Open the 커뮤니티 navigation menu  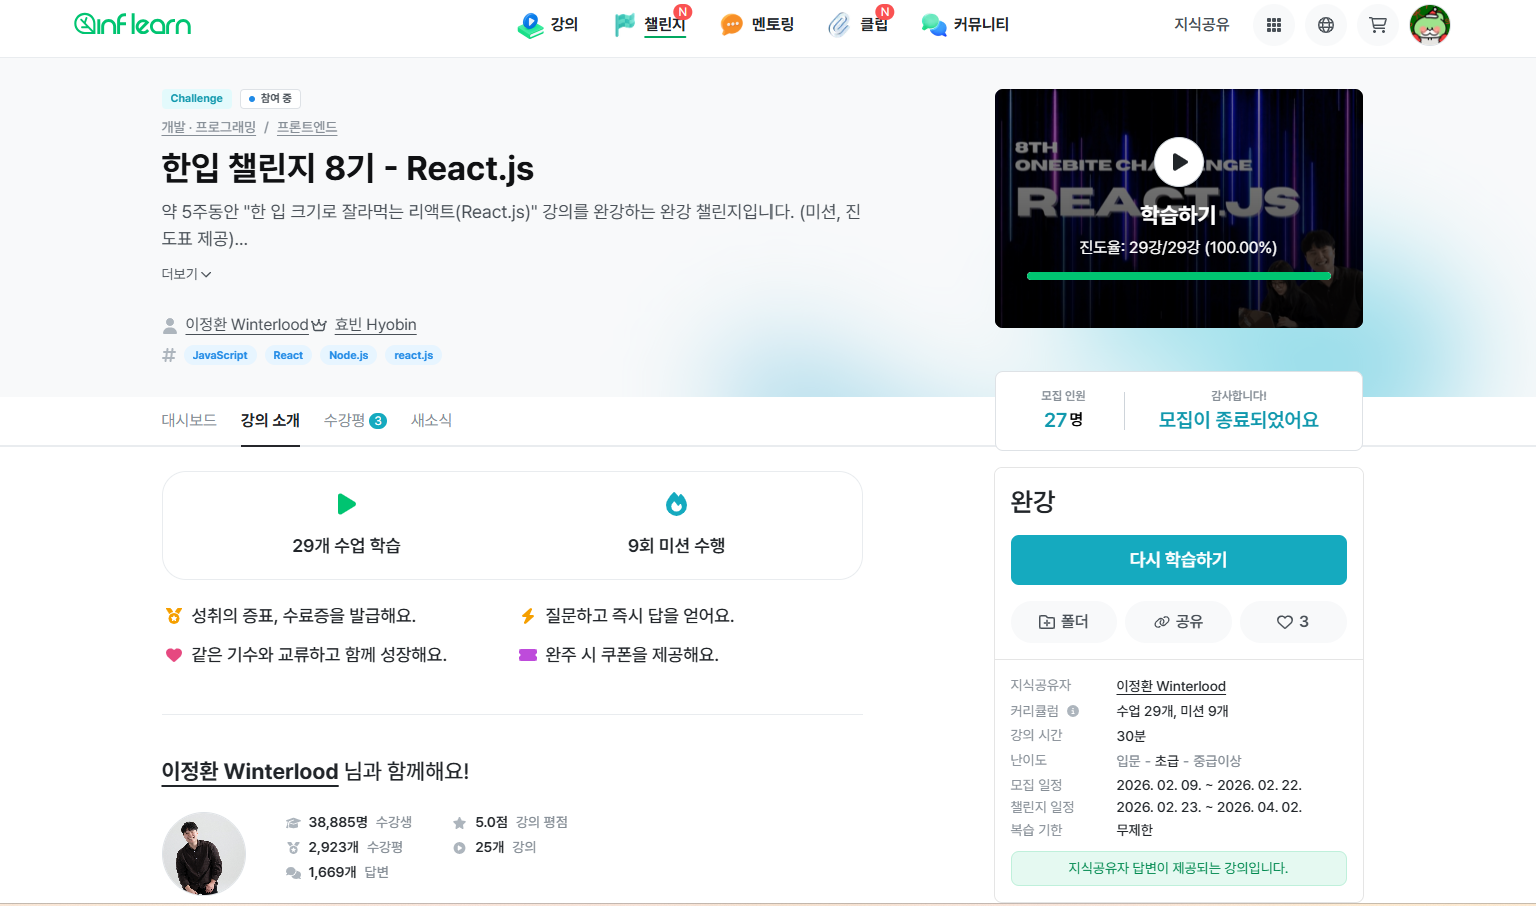point(965,25)
